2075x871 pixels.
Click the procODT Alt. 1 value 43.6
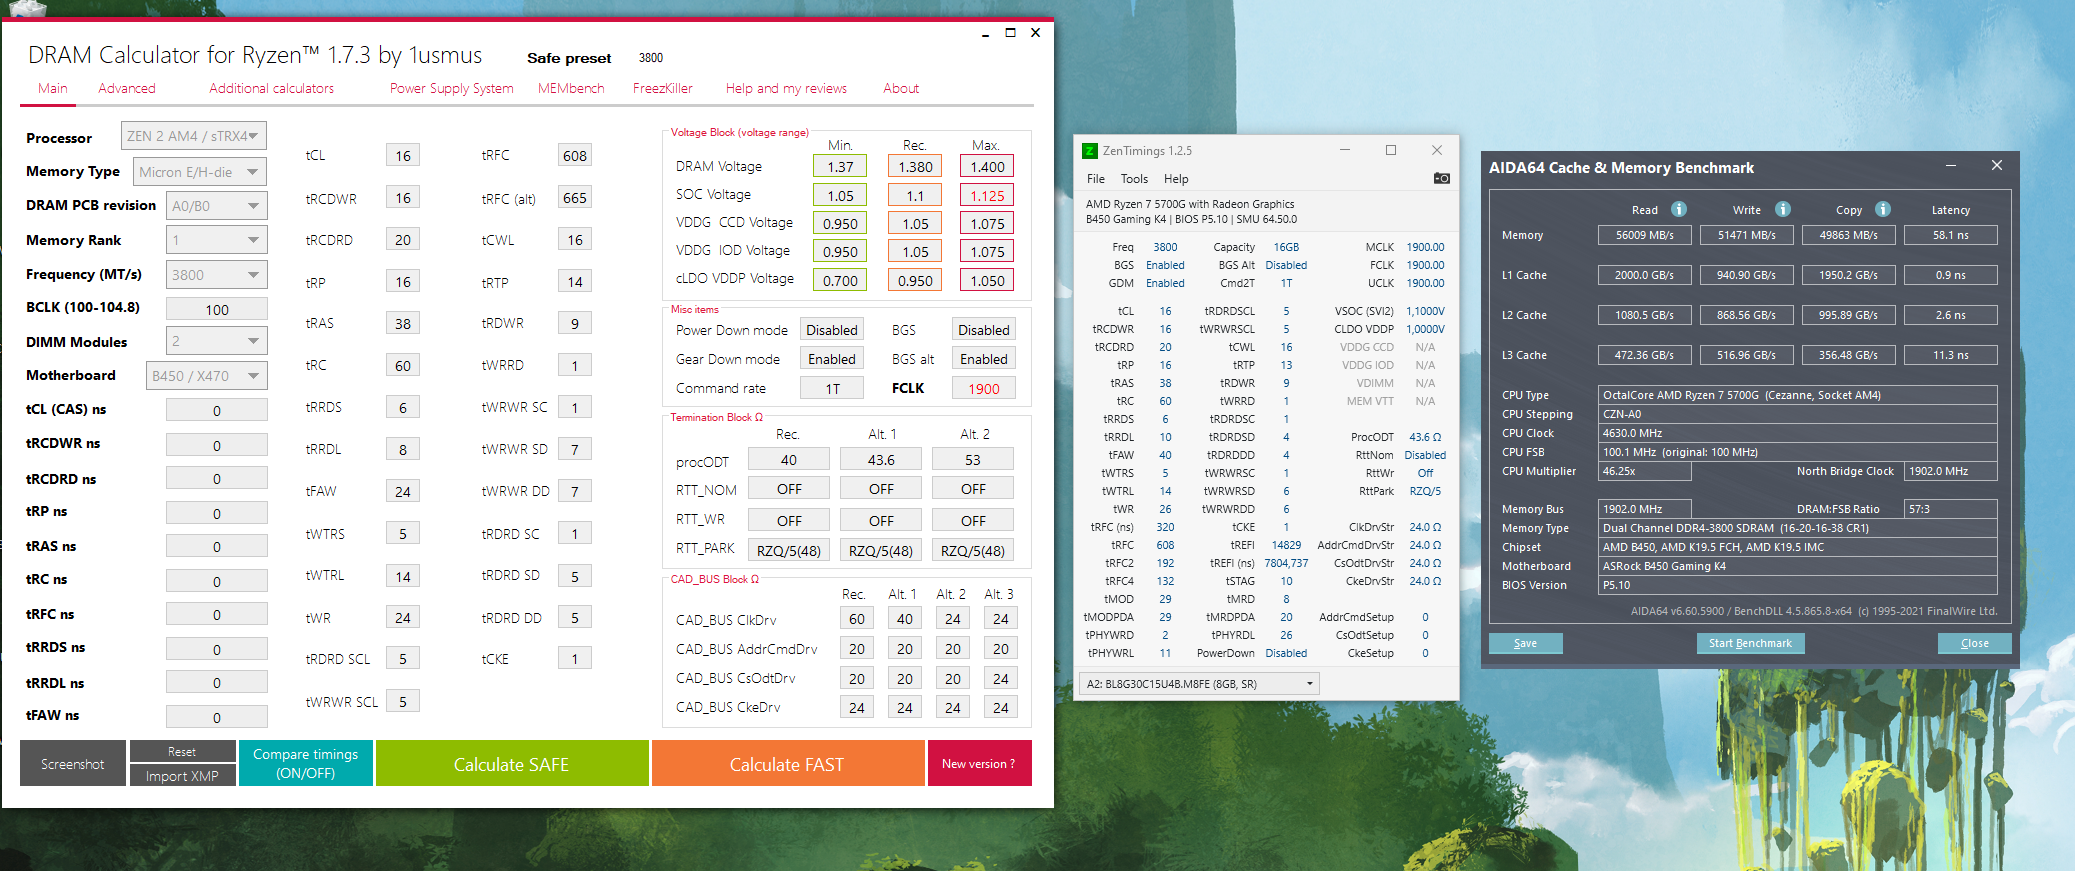pyautogui.click(x=881, y=460)
